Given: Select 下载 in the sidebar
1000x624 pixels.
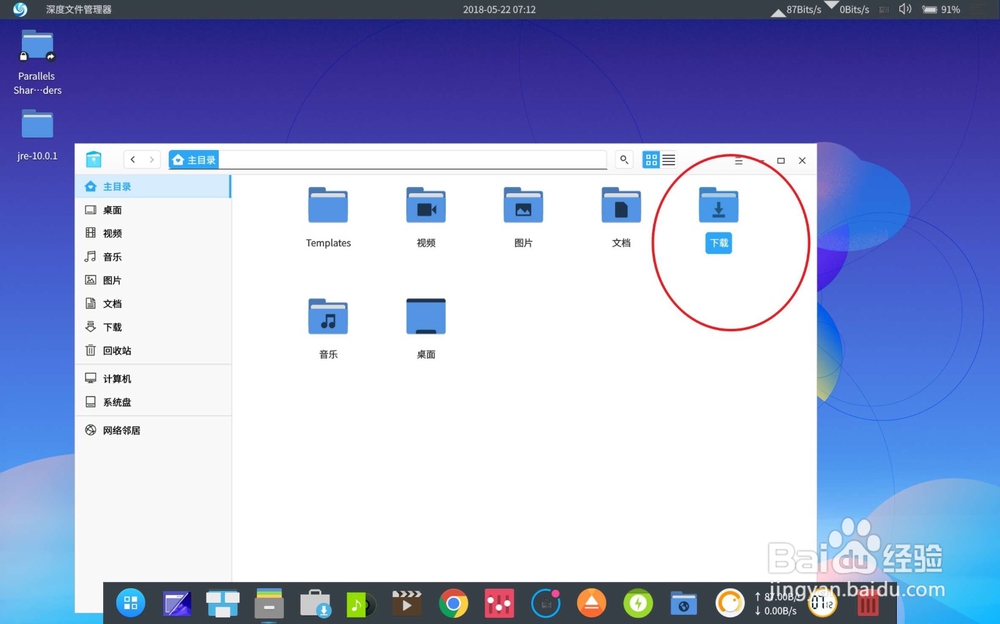Looking at the screenshot, I should 153,327.
